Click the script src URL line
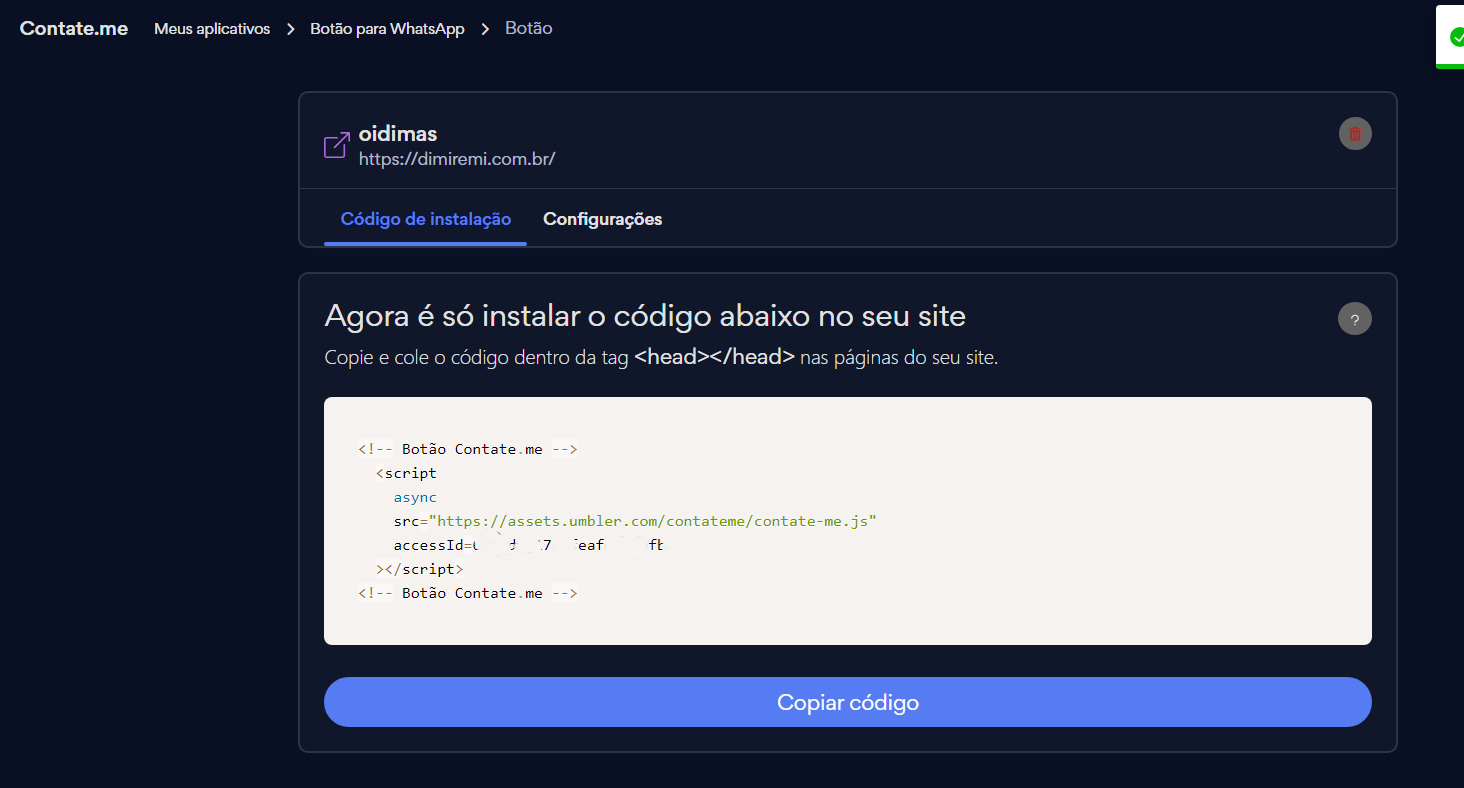 tap(635, 521)
